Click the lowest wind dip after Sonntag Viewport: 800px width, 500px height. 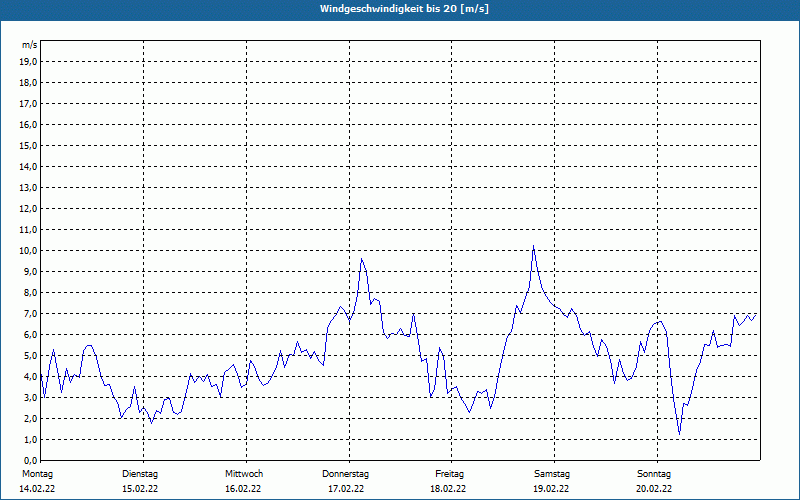coord(680,434)
